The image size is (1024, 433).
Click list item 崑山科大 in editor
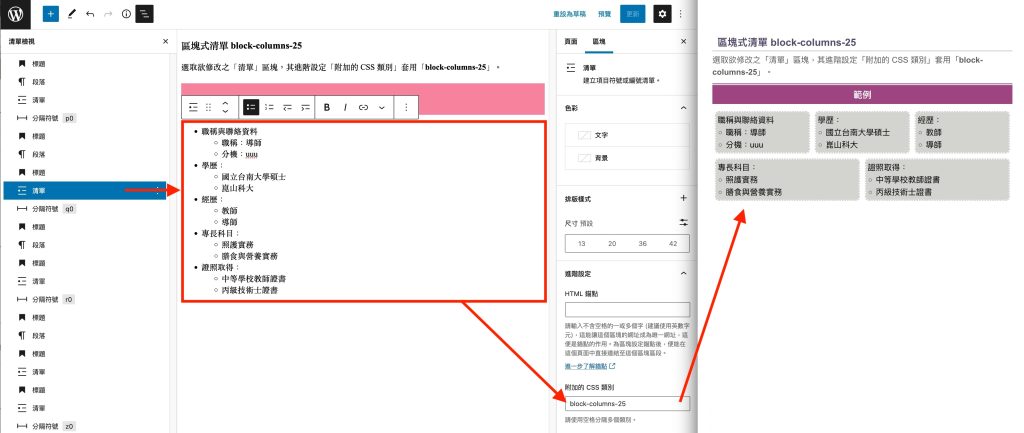point(237,188)
